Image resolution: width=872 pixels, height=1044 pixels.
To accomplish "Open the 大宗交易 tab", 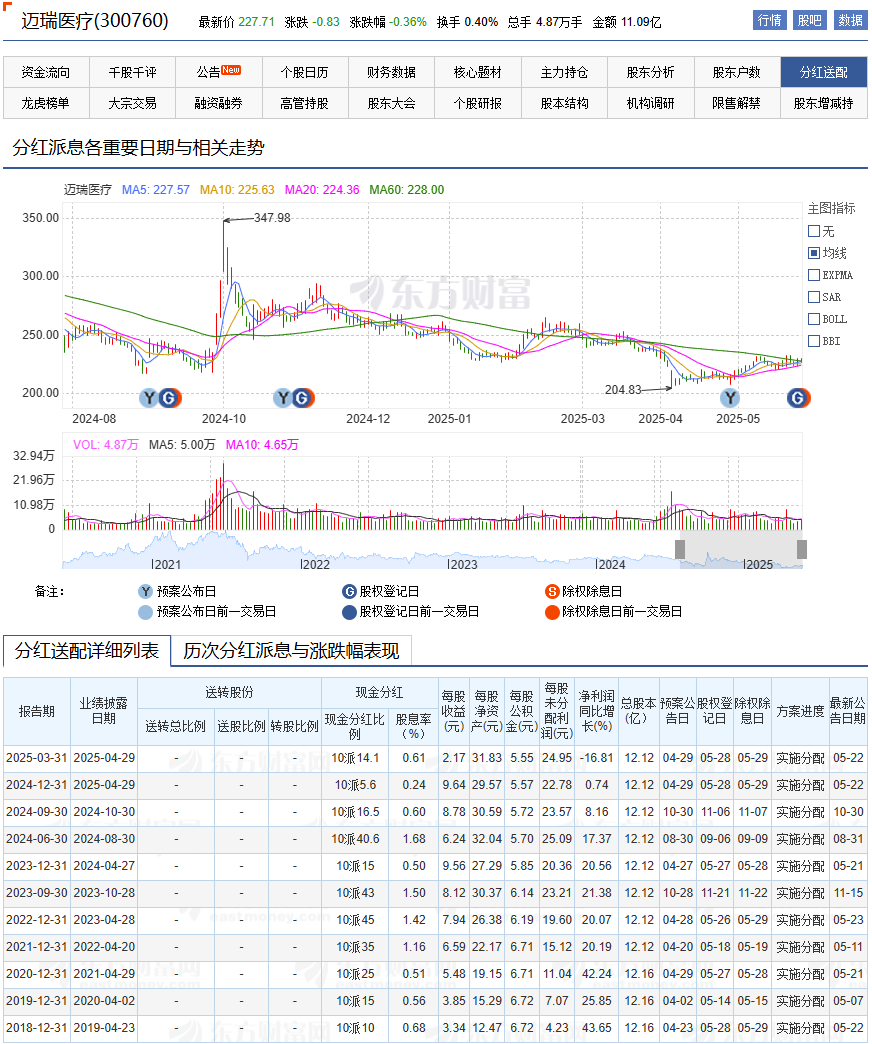I will [x=132, y=103].
